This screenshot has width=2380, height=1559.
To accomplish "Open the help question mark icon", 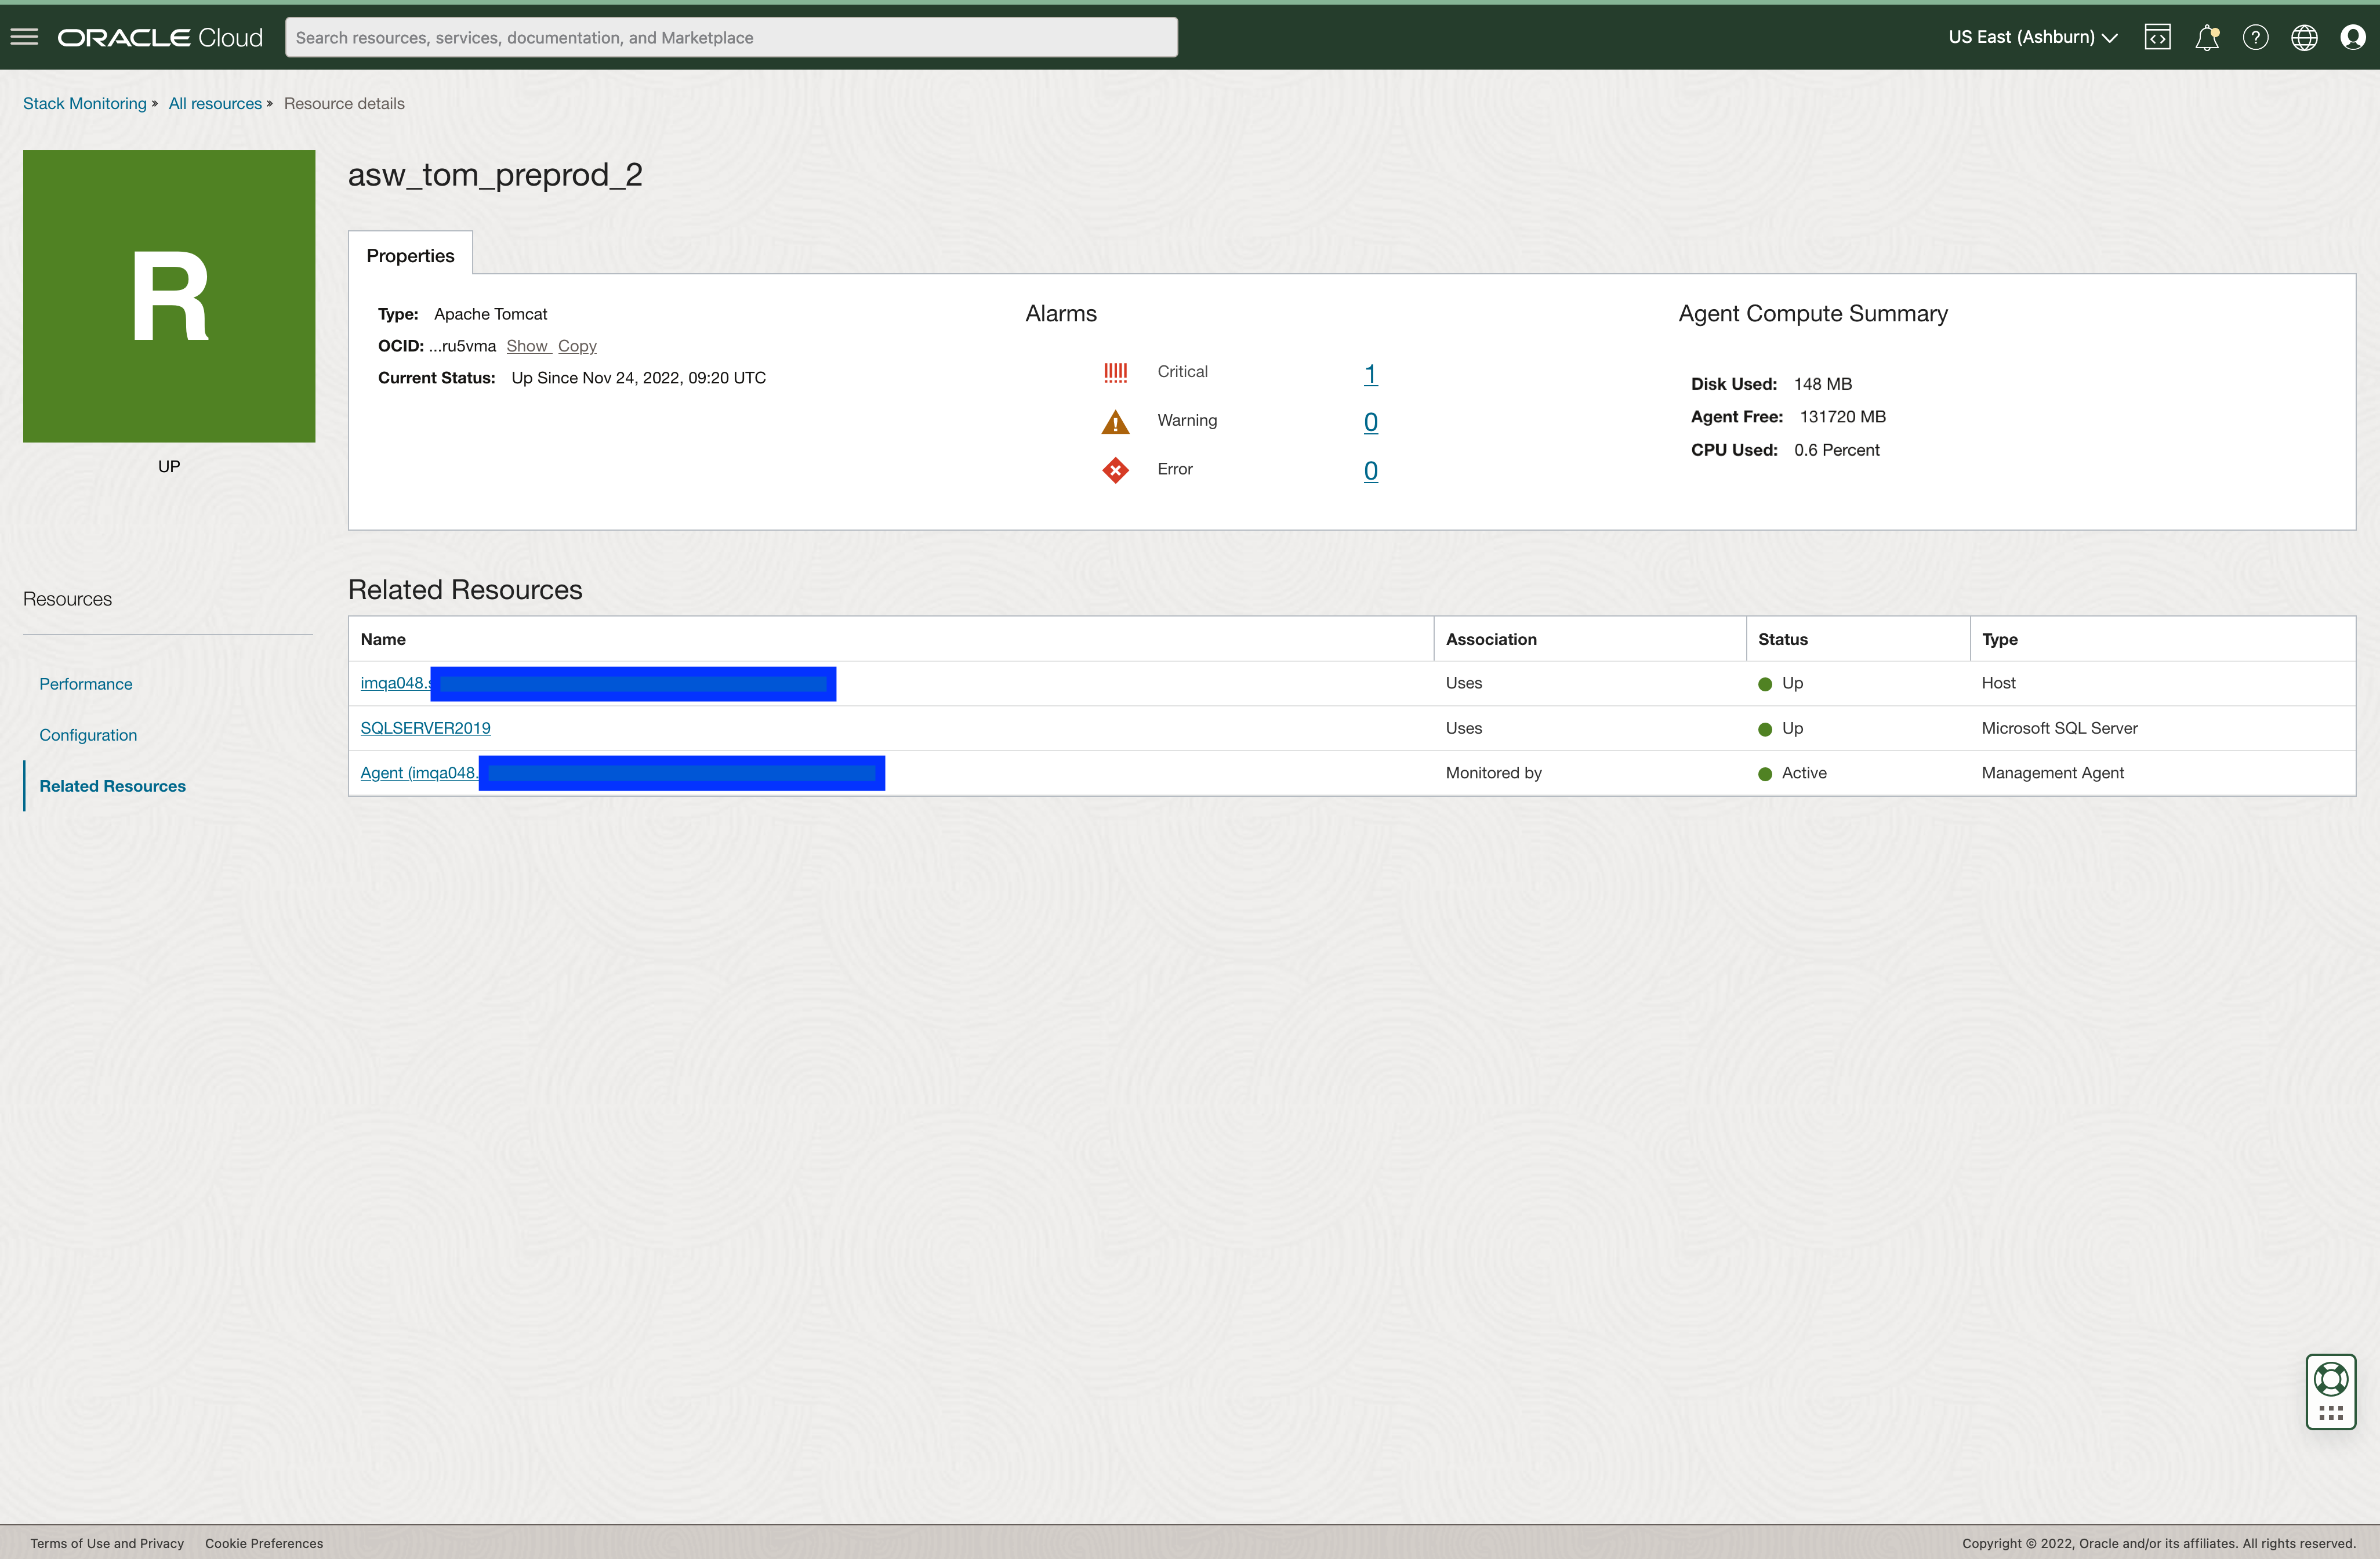I will [2255, 37].
